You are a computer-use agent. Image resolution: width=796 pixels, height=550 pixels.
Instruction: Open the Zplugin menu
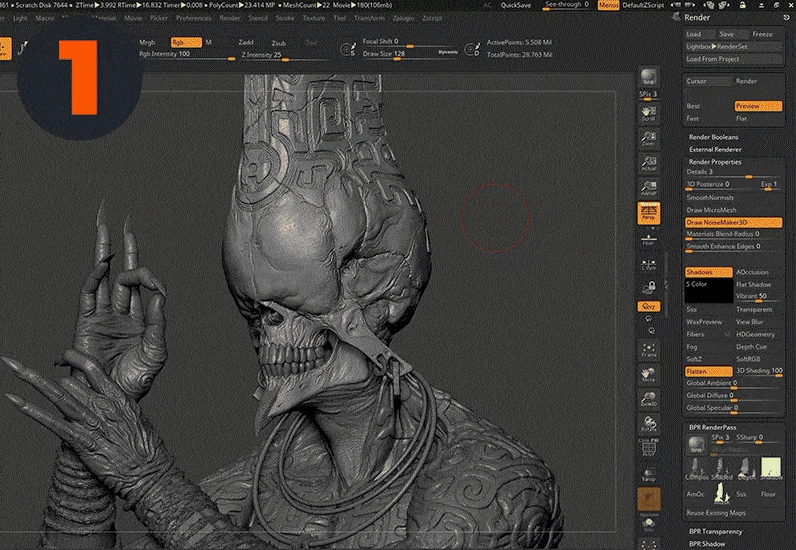[403, 18]
